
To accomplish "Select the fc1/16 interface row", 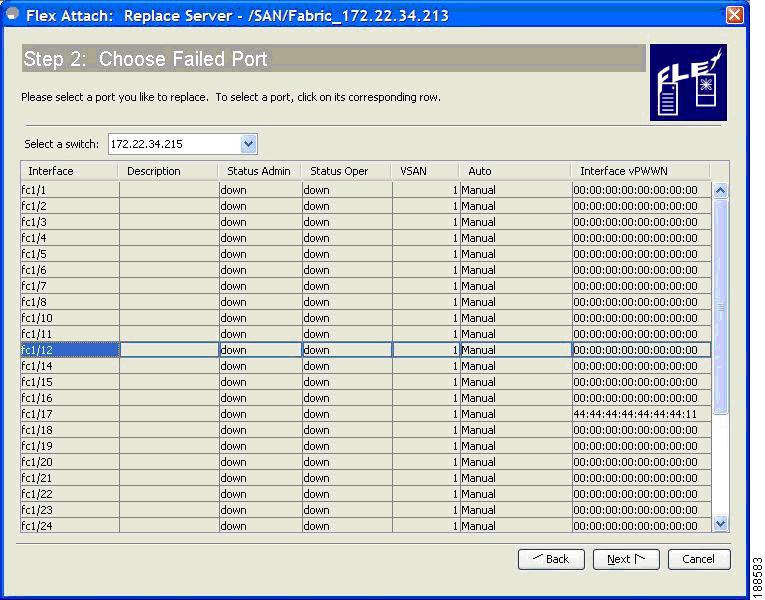I will 366,398.
